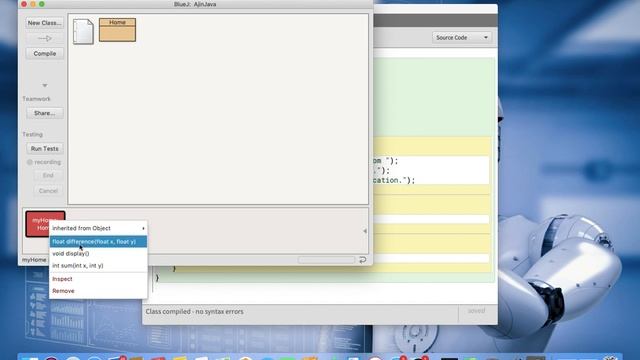Click the New Class... button

44,23
